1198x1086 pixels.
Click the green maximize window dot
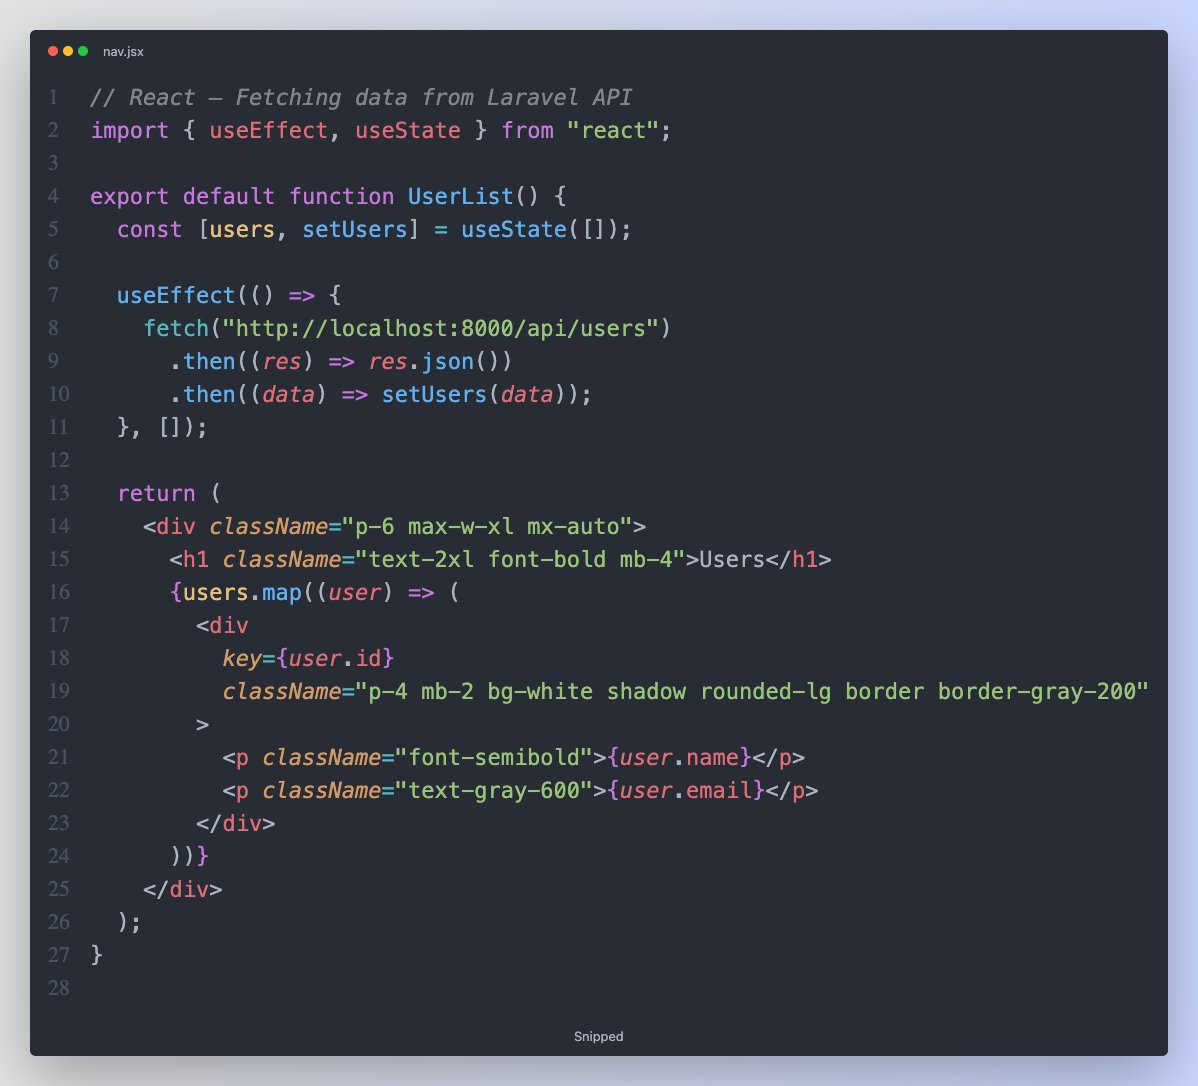point(83,51)
